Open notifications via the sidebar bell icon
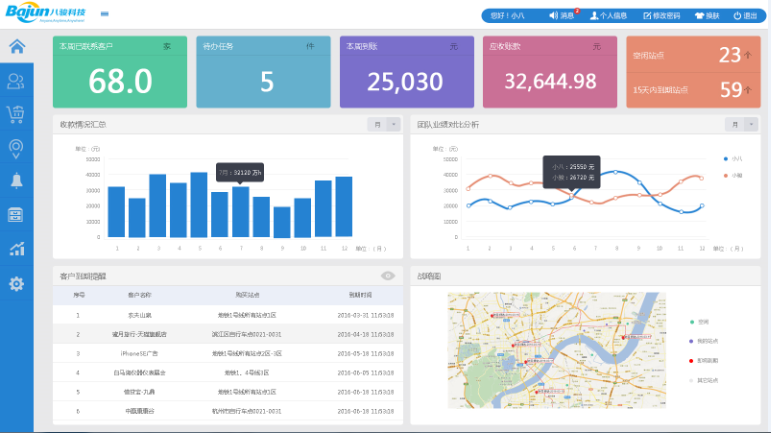The image size is (771, 433). pyautogui.click(x=16, y=181)
